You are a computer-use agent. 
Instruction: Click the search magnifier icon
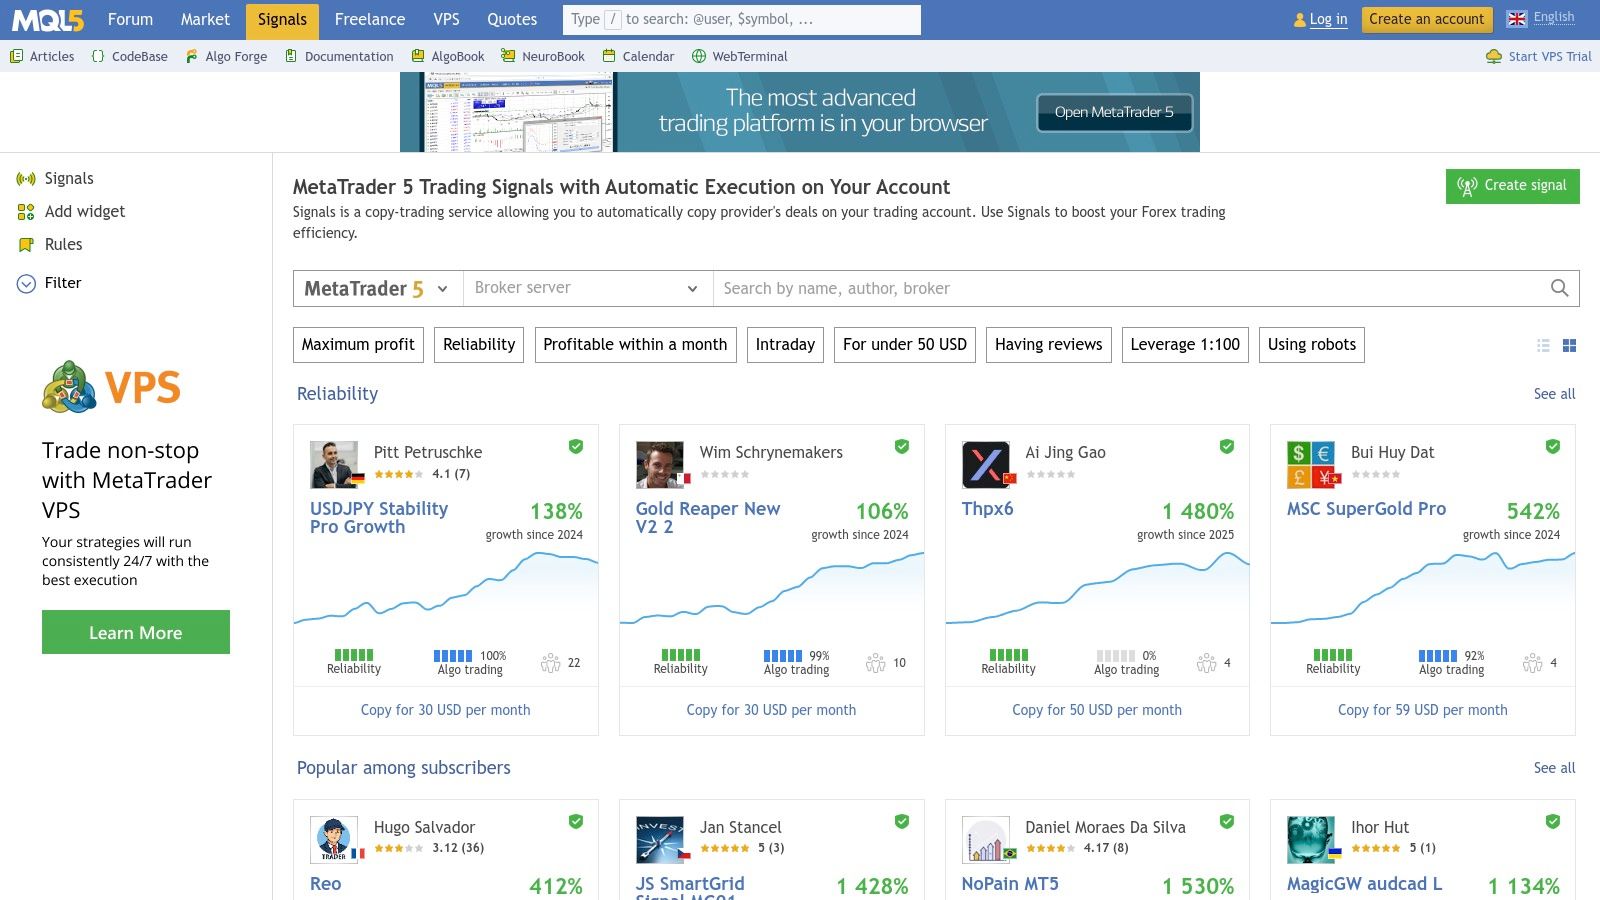pyautogui.click(x=1559, y=288)
